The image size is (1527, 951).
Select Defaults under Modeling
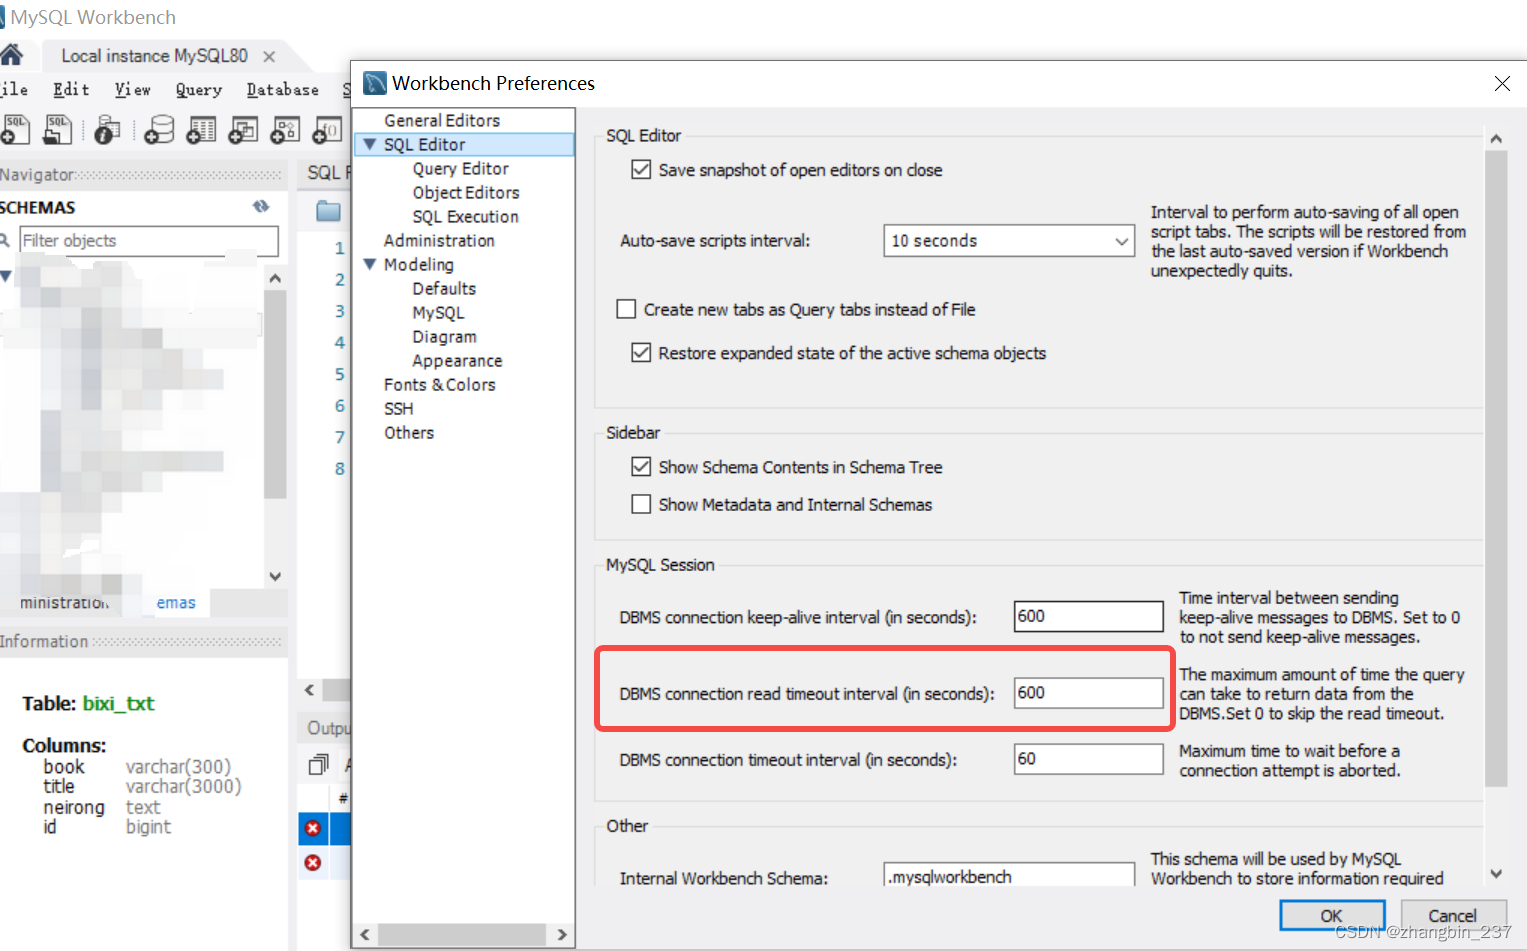(444, 288)
